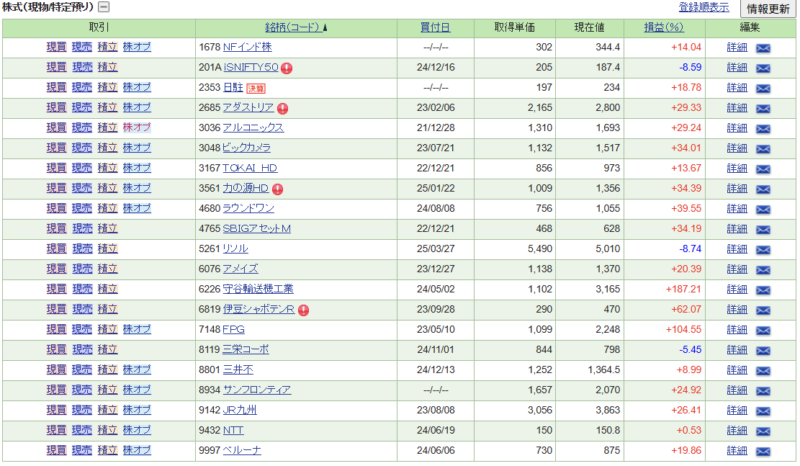Click 現買 in the NFインド株 row
This screenshot has height=466, width=800.
tap(57, 47)
